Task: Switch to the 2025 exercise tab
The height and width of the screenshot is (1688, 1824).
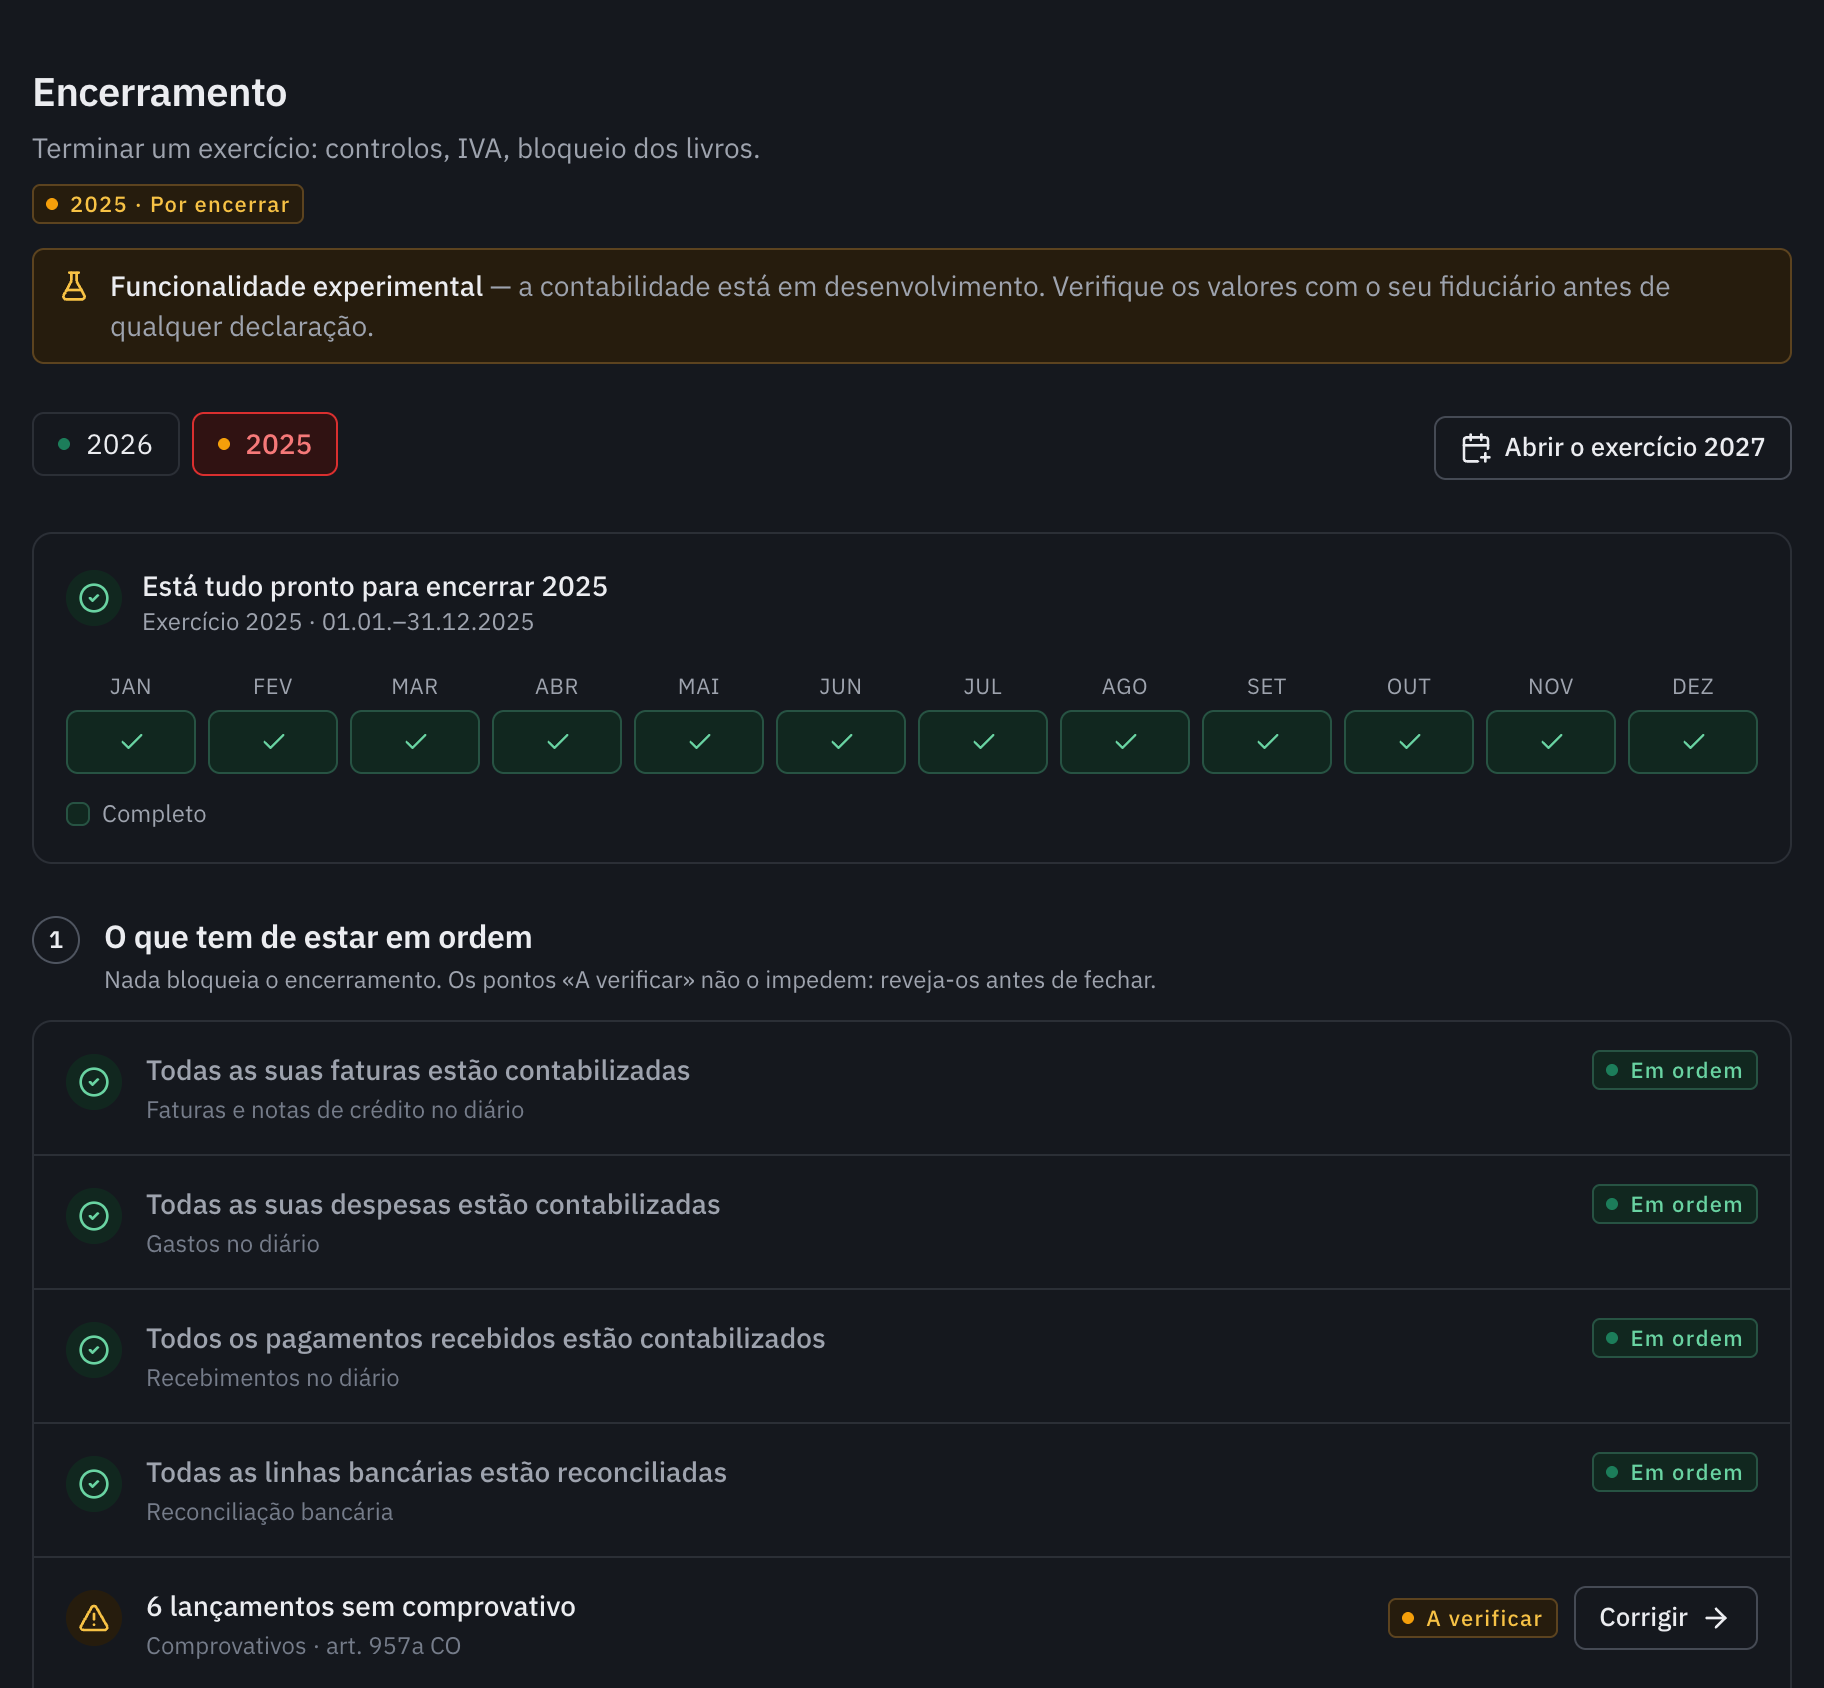Action: click(x=265, y=444)
